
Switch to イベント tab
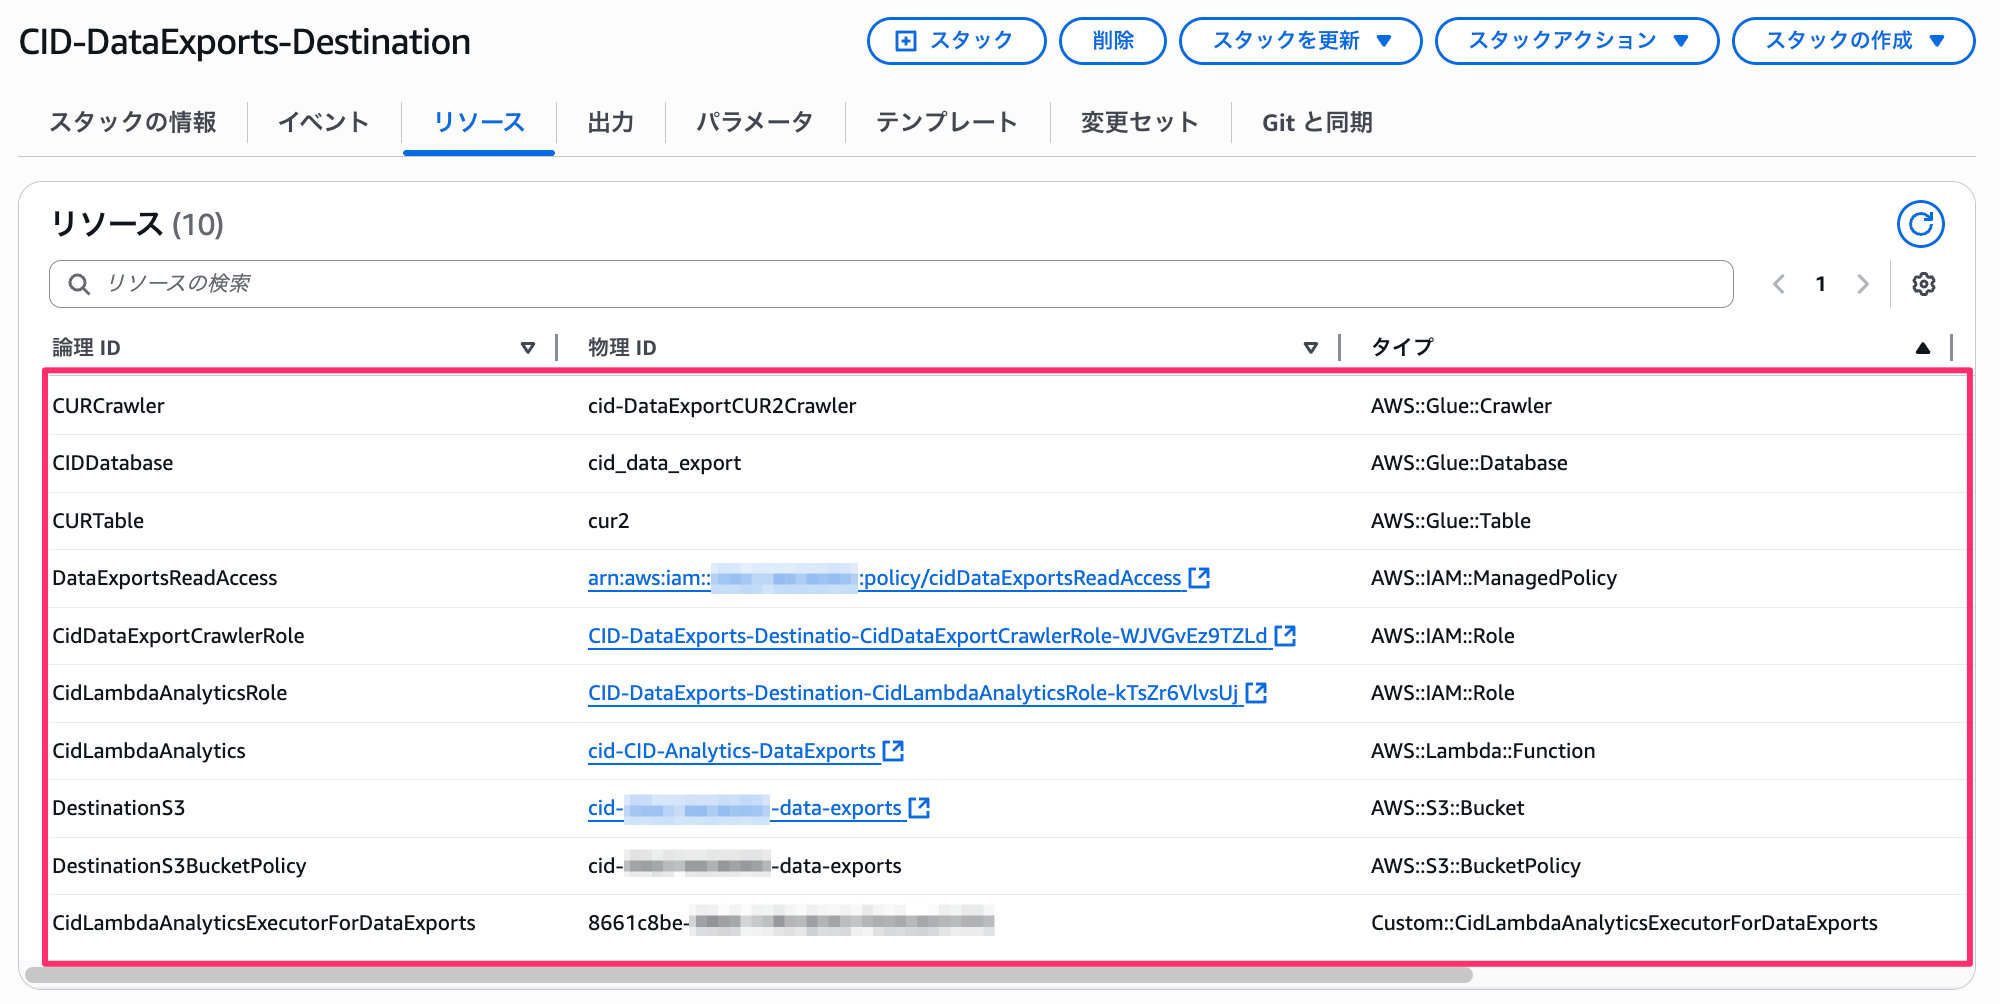[x=324, y=122]
